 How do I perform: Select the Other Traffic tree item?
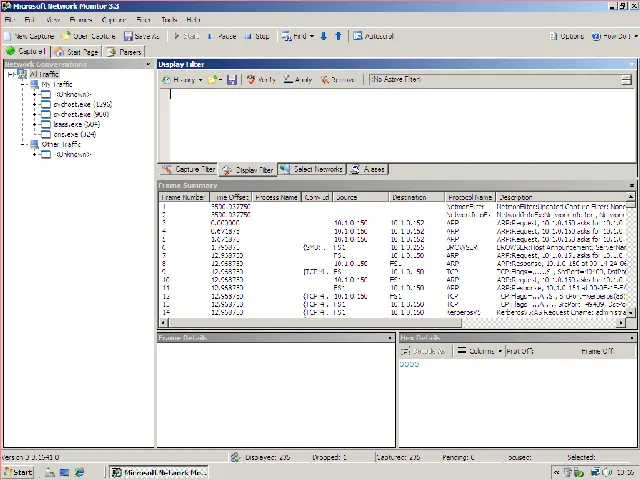pyautogui.click(x=61, y=144)
